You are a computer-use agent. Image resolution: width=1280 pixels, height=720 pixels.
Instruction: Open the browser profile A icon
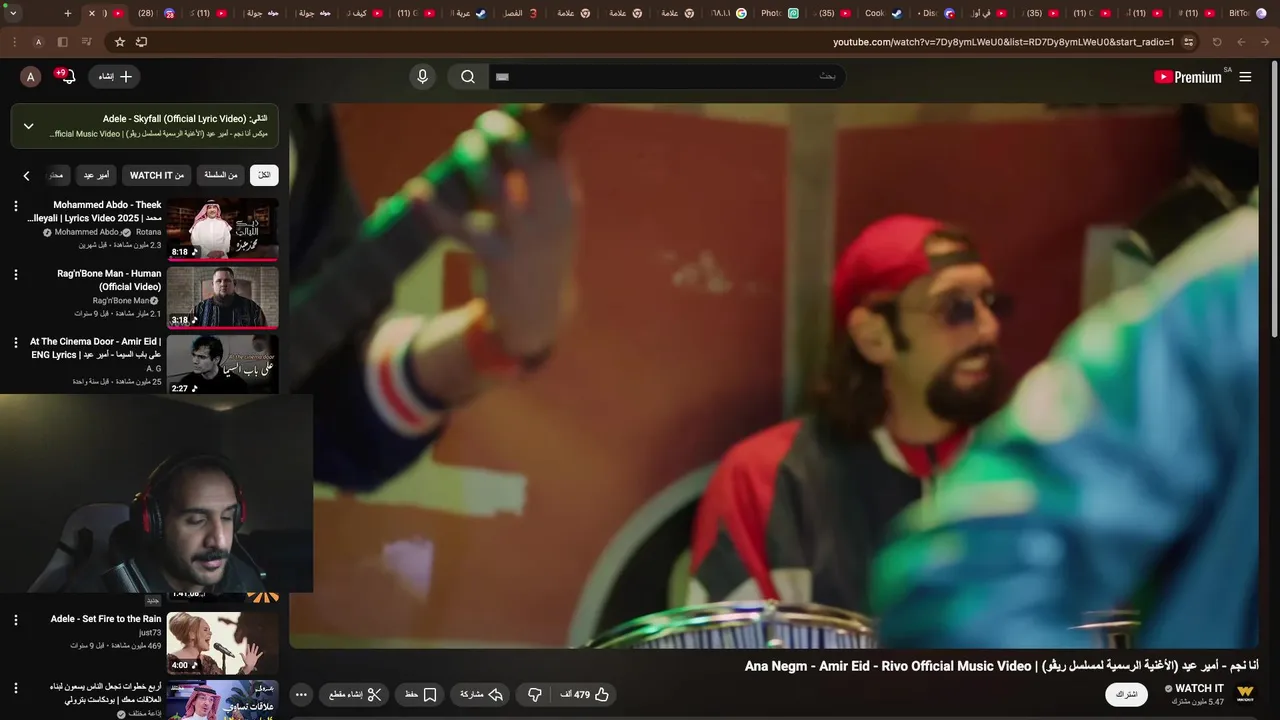coord(38,42)
